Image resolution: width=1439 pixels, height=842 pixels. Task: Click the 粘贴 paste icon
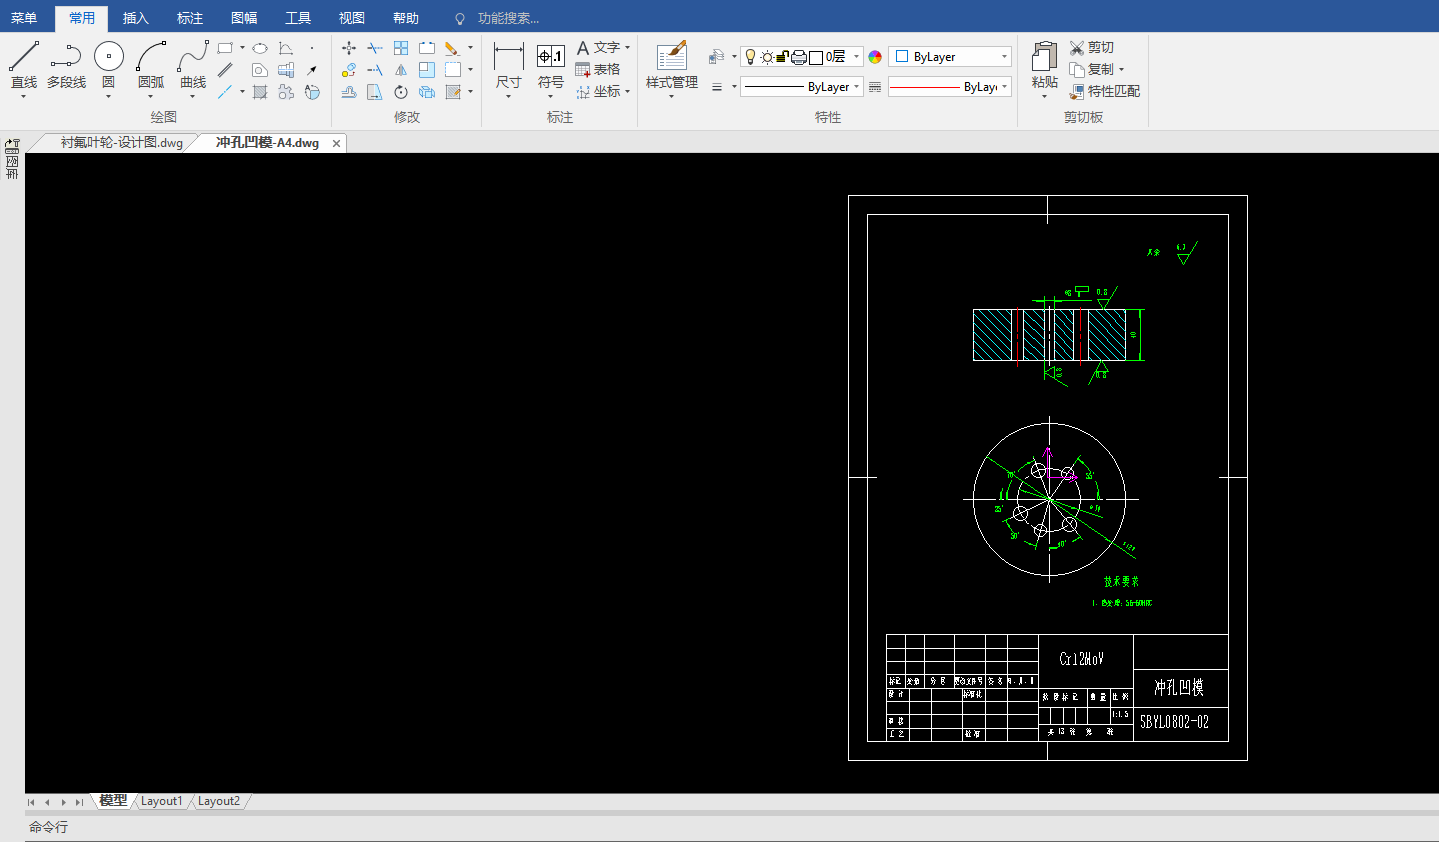pyautogui.click(x=1044, y=58)
